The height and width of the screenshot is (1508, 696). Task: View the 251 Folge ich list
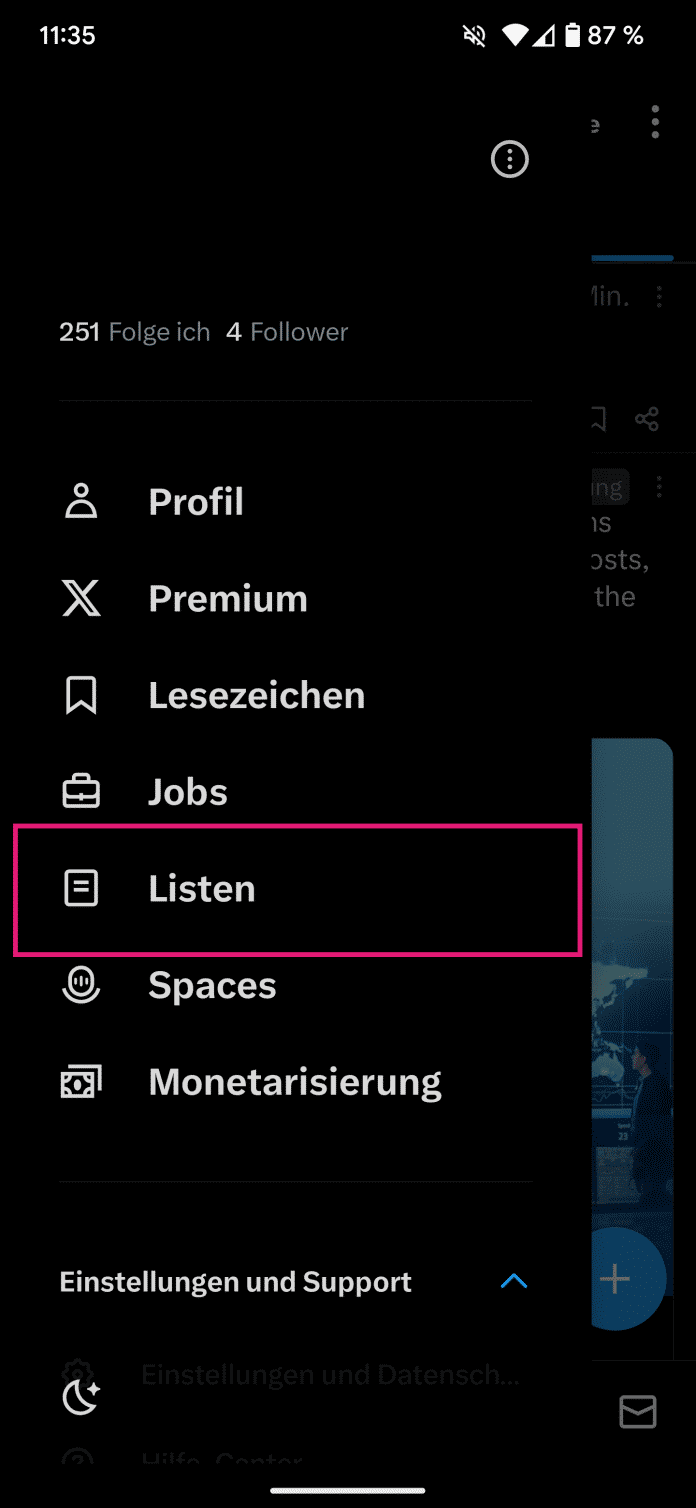[x=135, y=332]
